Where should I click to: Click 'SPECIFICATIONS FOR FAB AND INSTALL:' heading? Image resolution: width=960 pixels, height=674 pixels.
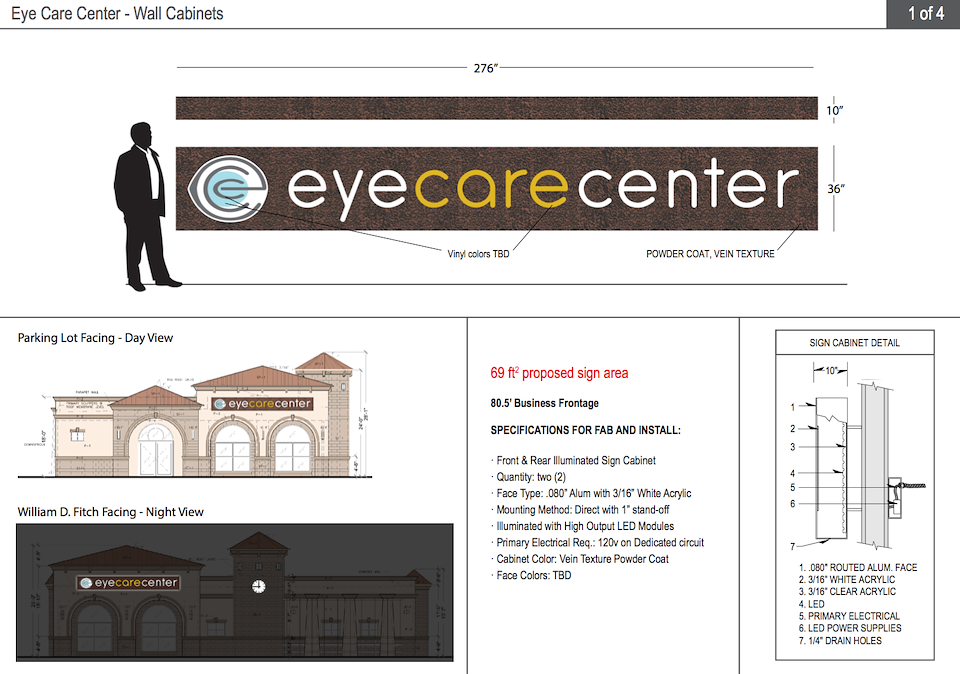585,430
